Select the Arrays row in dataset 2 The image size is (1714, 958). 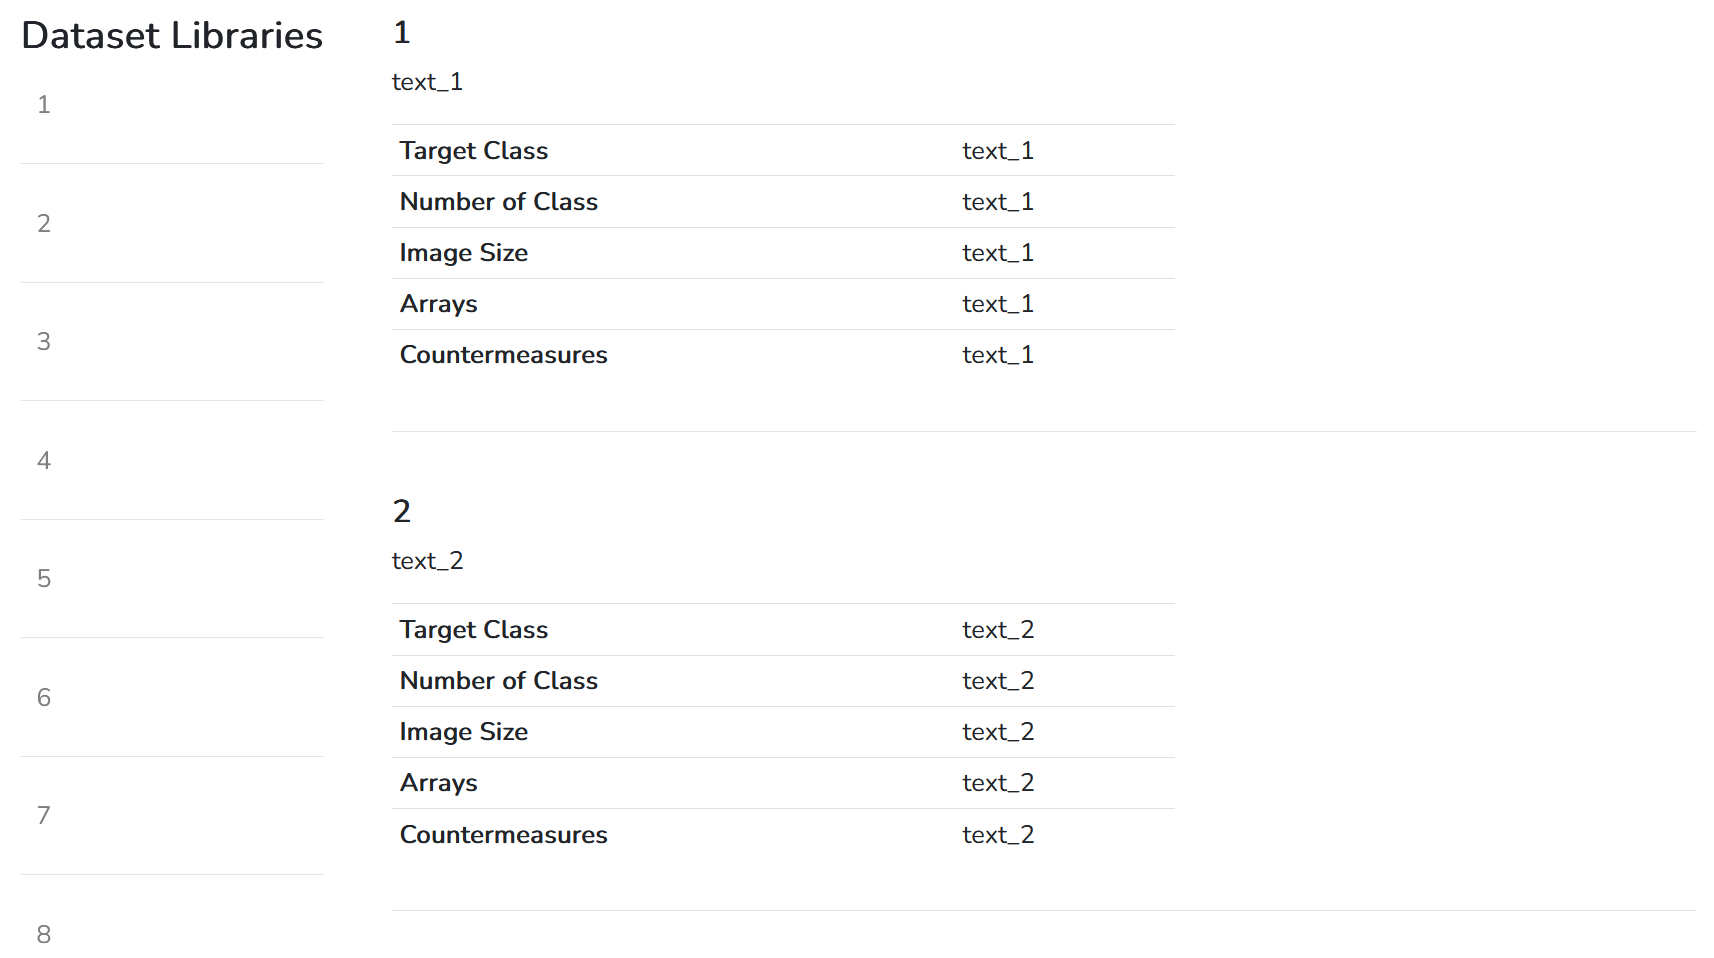click(438, 783)
